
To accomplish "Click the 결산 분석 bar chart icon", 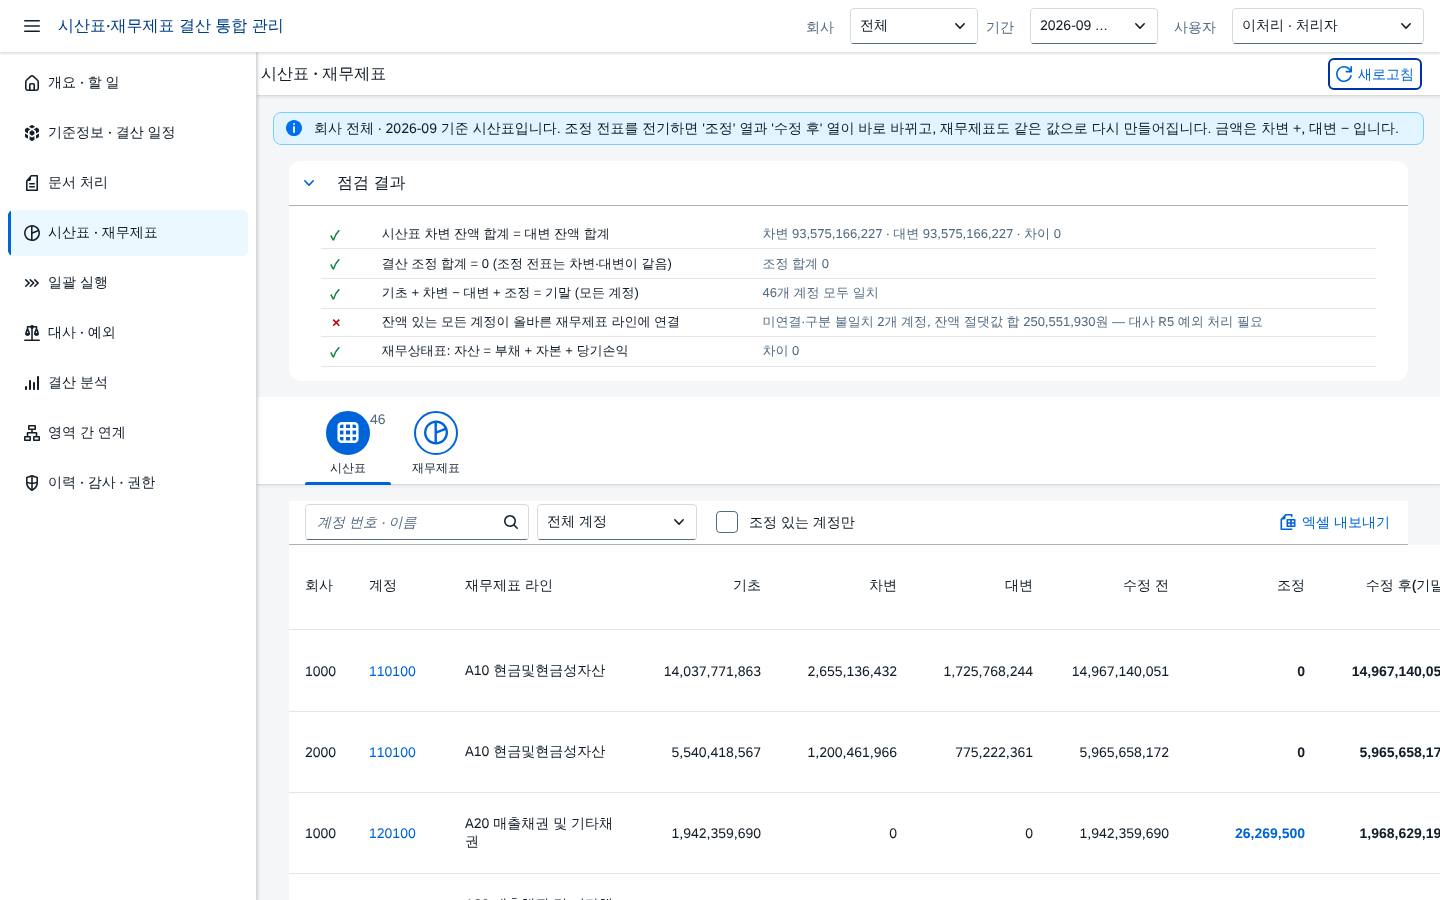I will coord(32,383).
